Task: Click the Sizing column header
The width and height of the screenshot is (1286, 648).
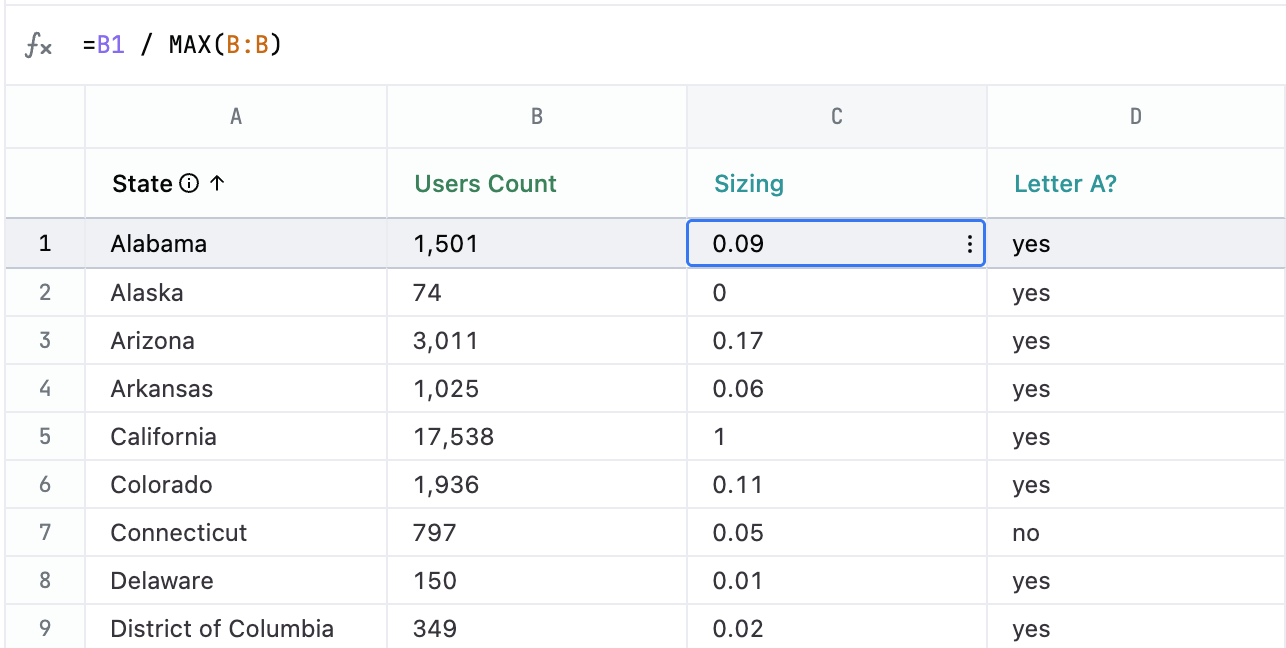Action: point(749,184)
